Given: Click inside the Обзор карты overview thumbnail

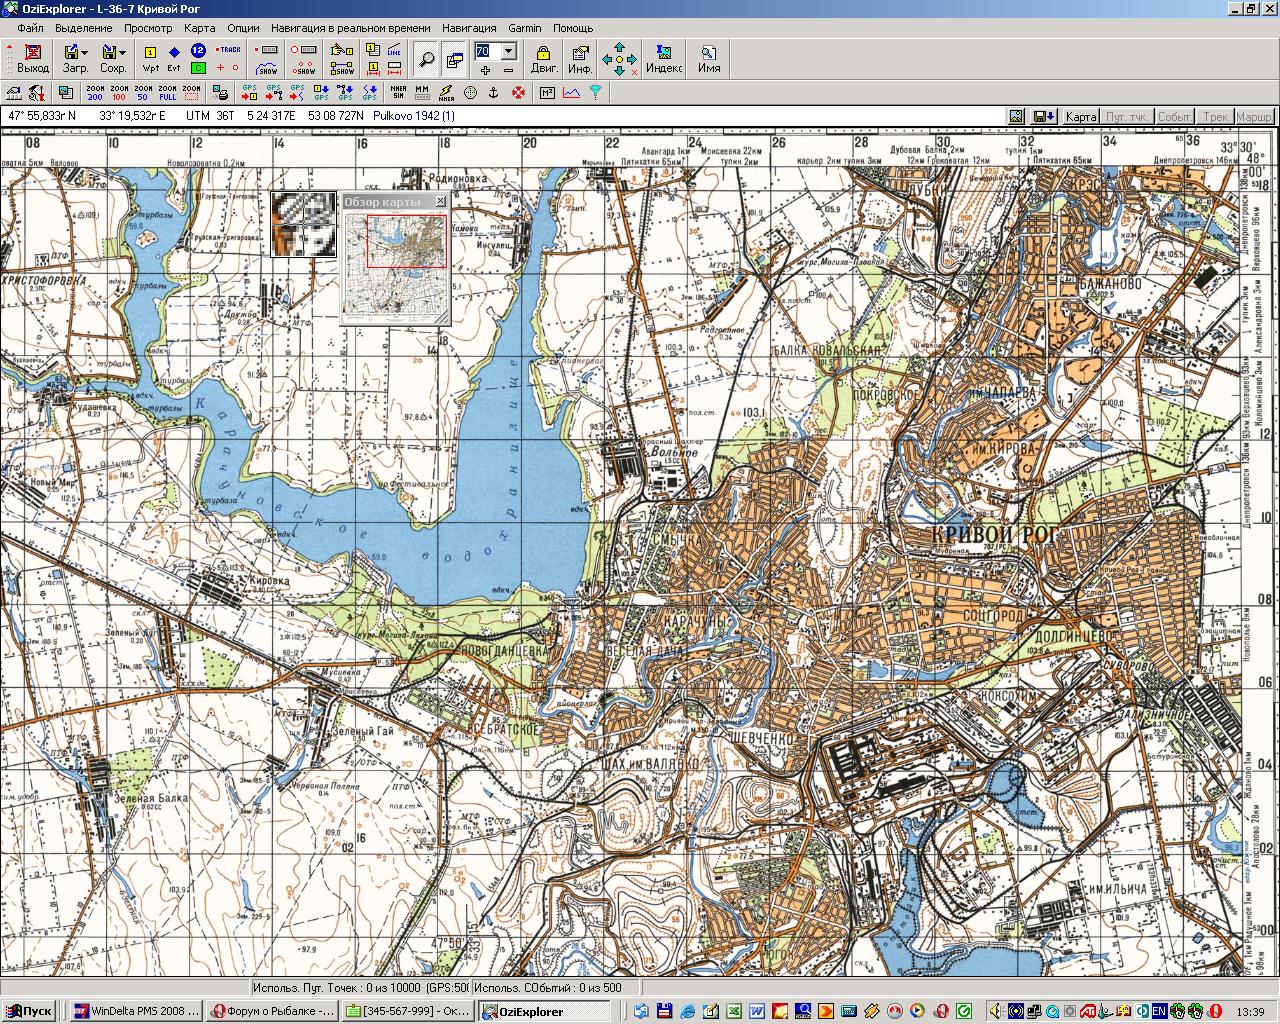Looking at the screenshot, I should (395, 262).
